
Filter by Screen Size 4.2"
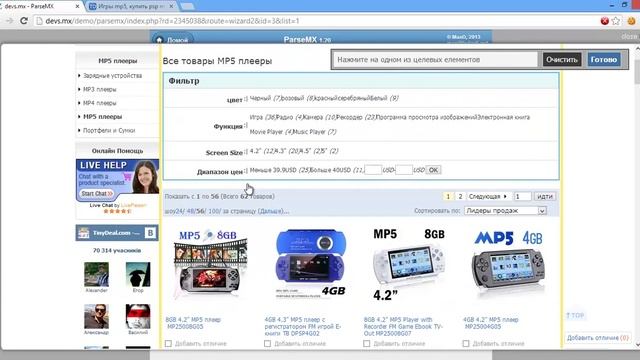[255, 151]
